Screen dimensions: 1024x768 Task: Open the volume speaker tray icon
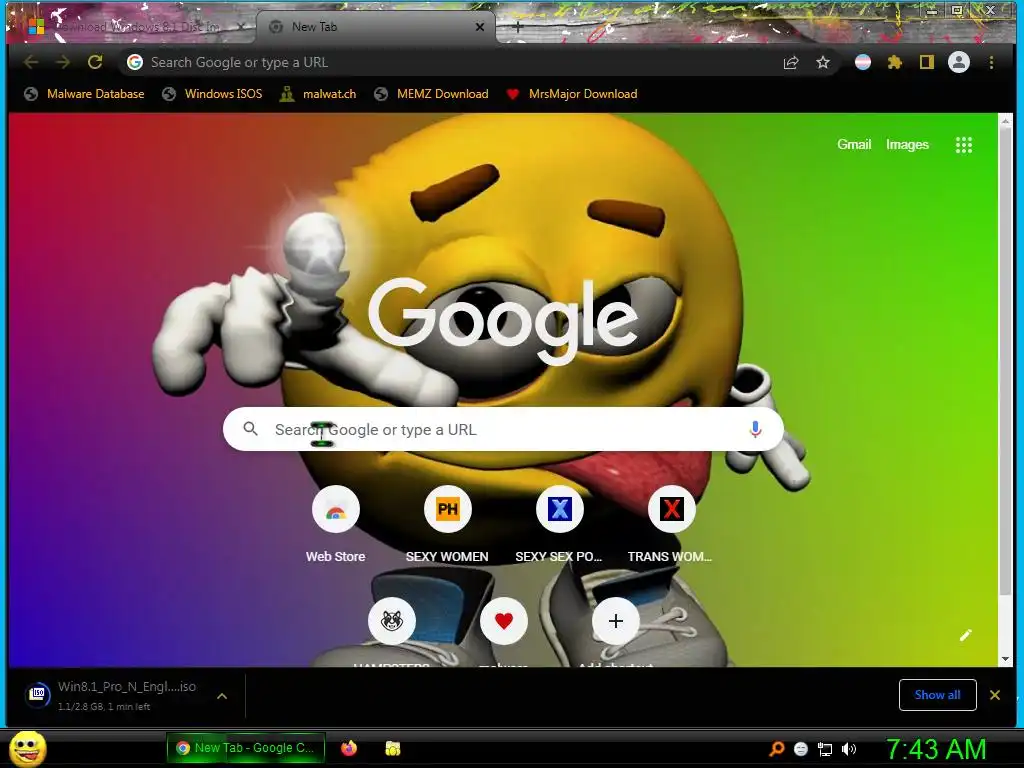pyautogui.click(x=848, y=749)
